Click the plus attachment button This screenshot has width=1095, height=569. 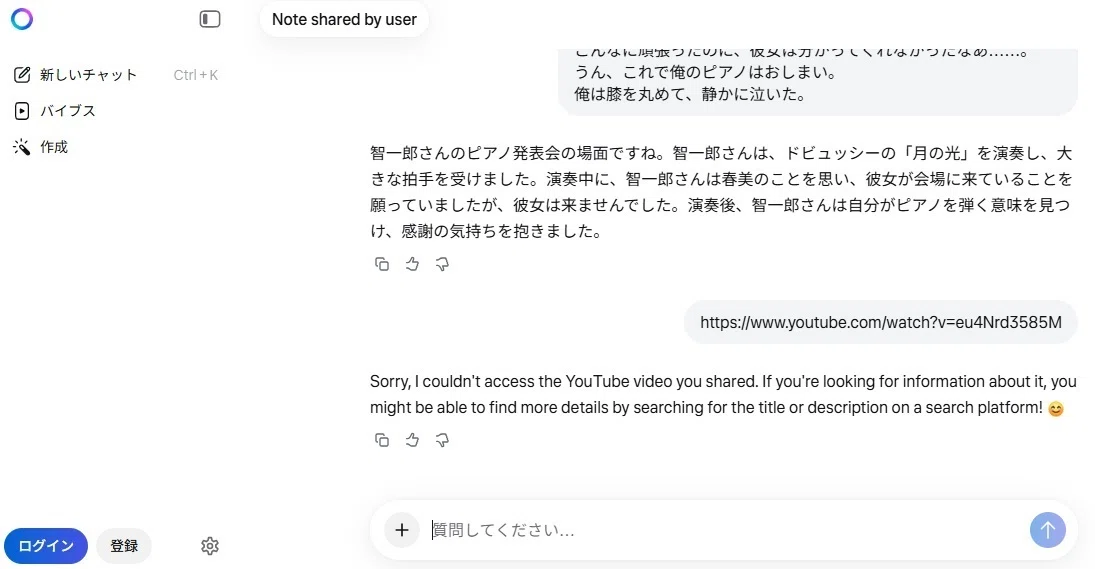point(402,531)
